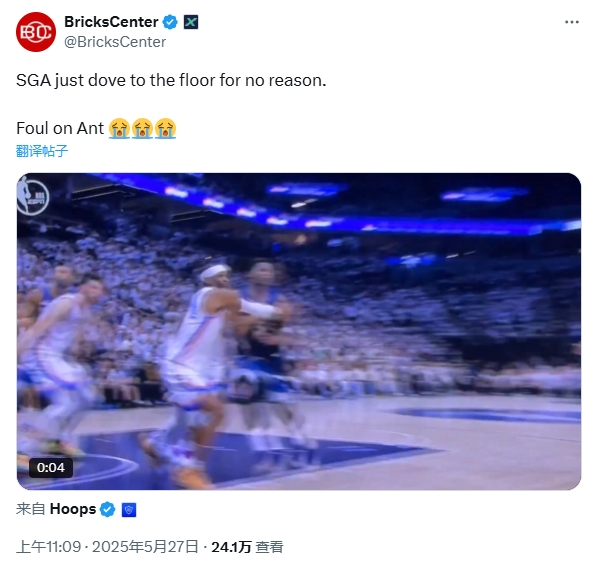The width and height of the screenshot is (598, 566).
Task: Click the affiliate badge beside BricksCenter name
Action: pyautogui.click(x=191, y=22)
